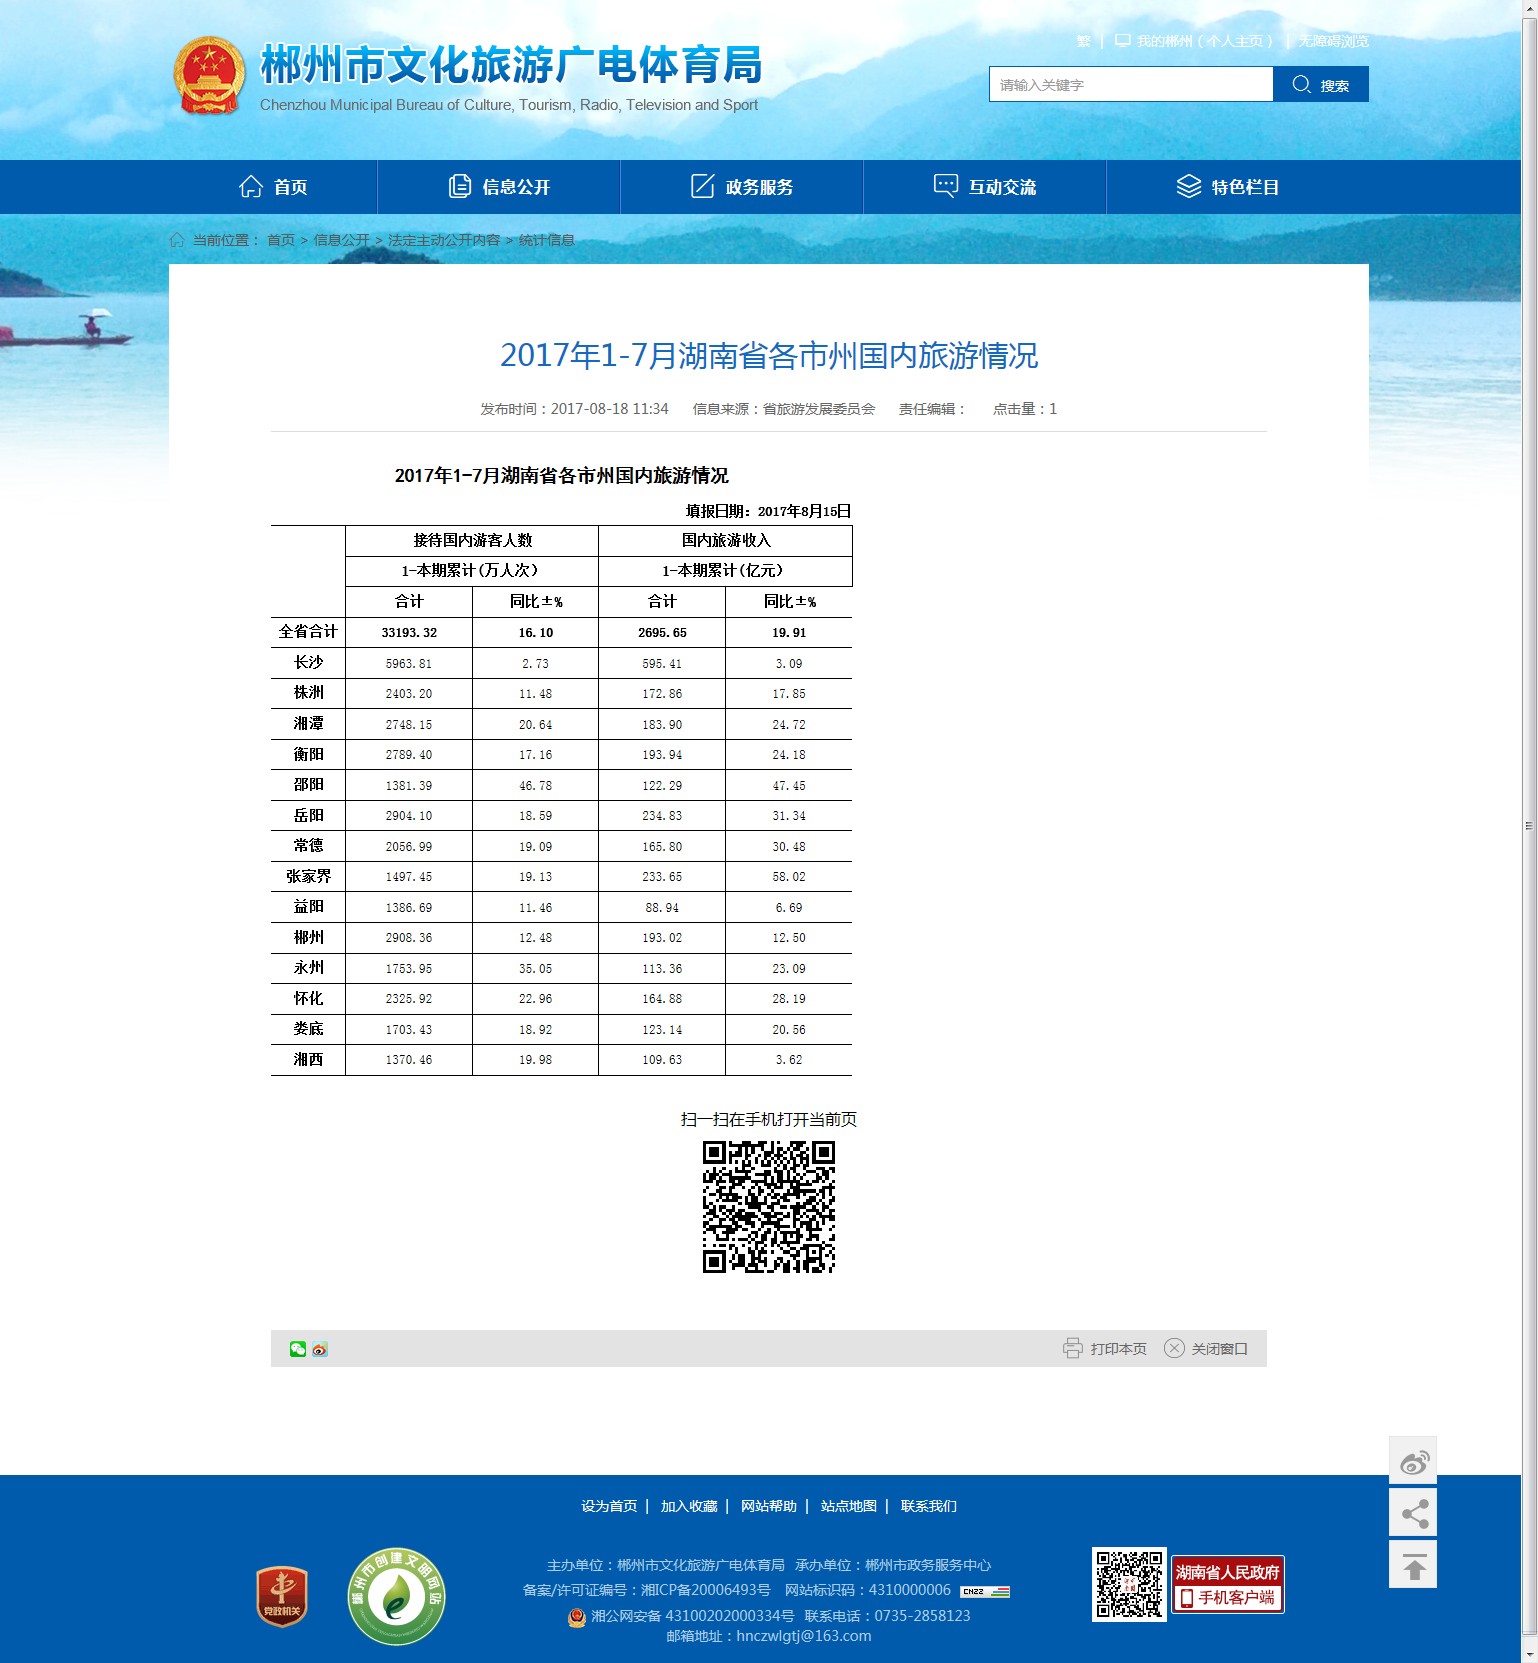Viewport: 1538px width, 1663px height.
Task: Click the national emblem logo in header
Action: 209,76
